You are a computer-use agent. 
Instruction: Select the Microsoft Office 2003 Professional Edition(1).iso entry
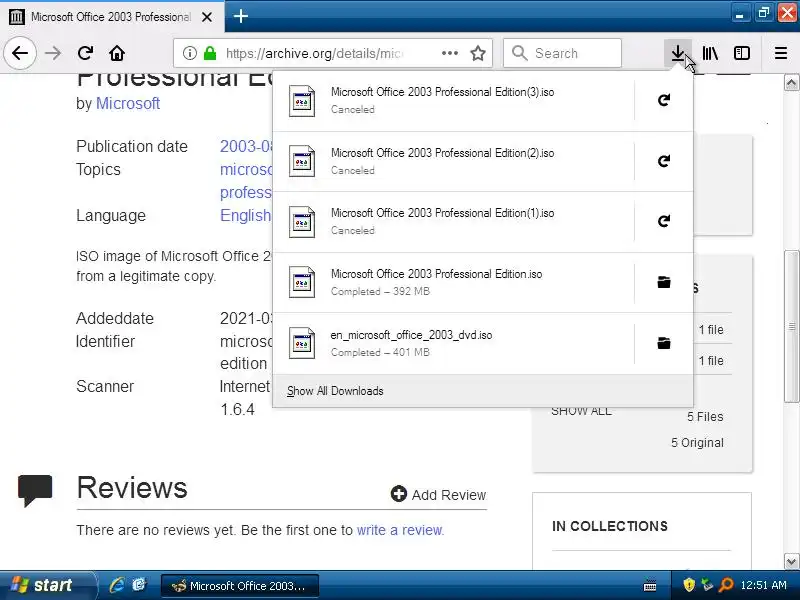click(x=454, y=221)
